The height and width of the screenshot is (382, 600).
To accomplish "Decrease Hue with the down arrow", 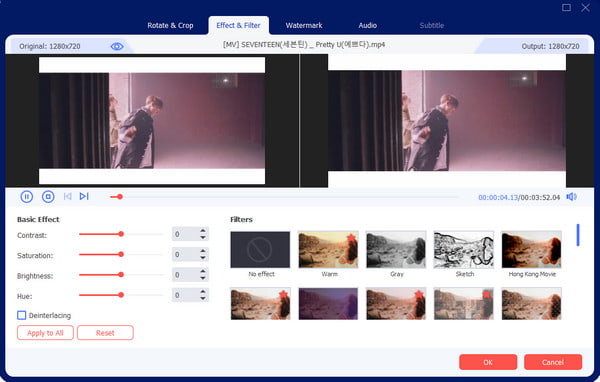I will coord(203,299).
